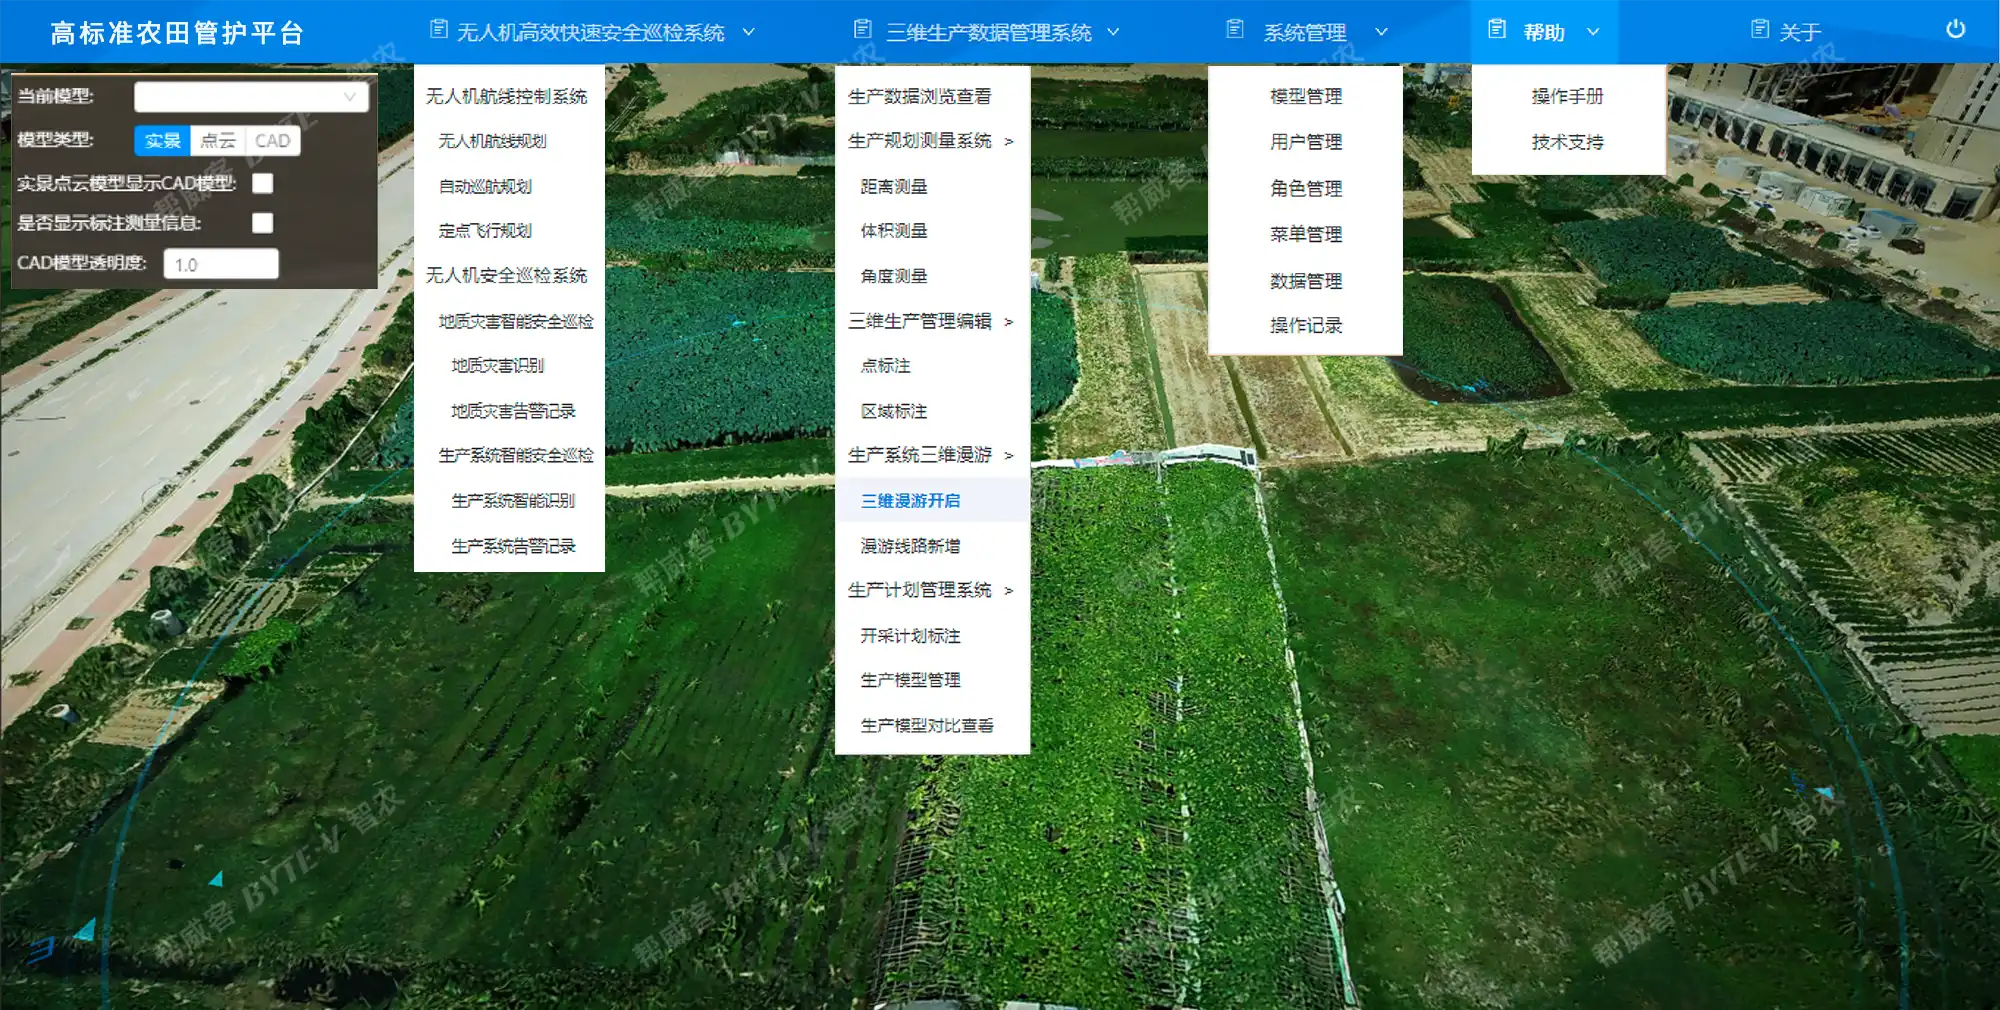Select 无人机航线规划 menu entry

(492, 141)
